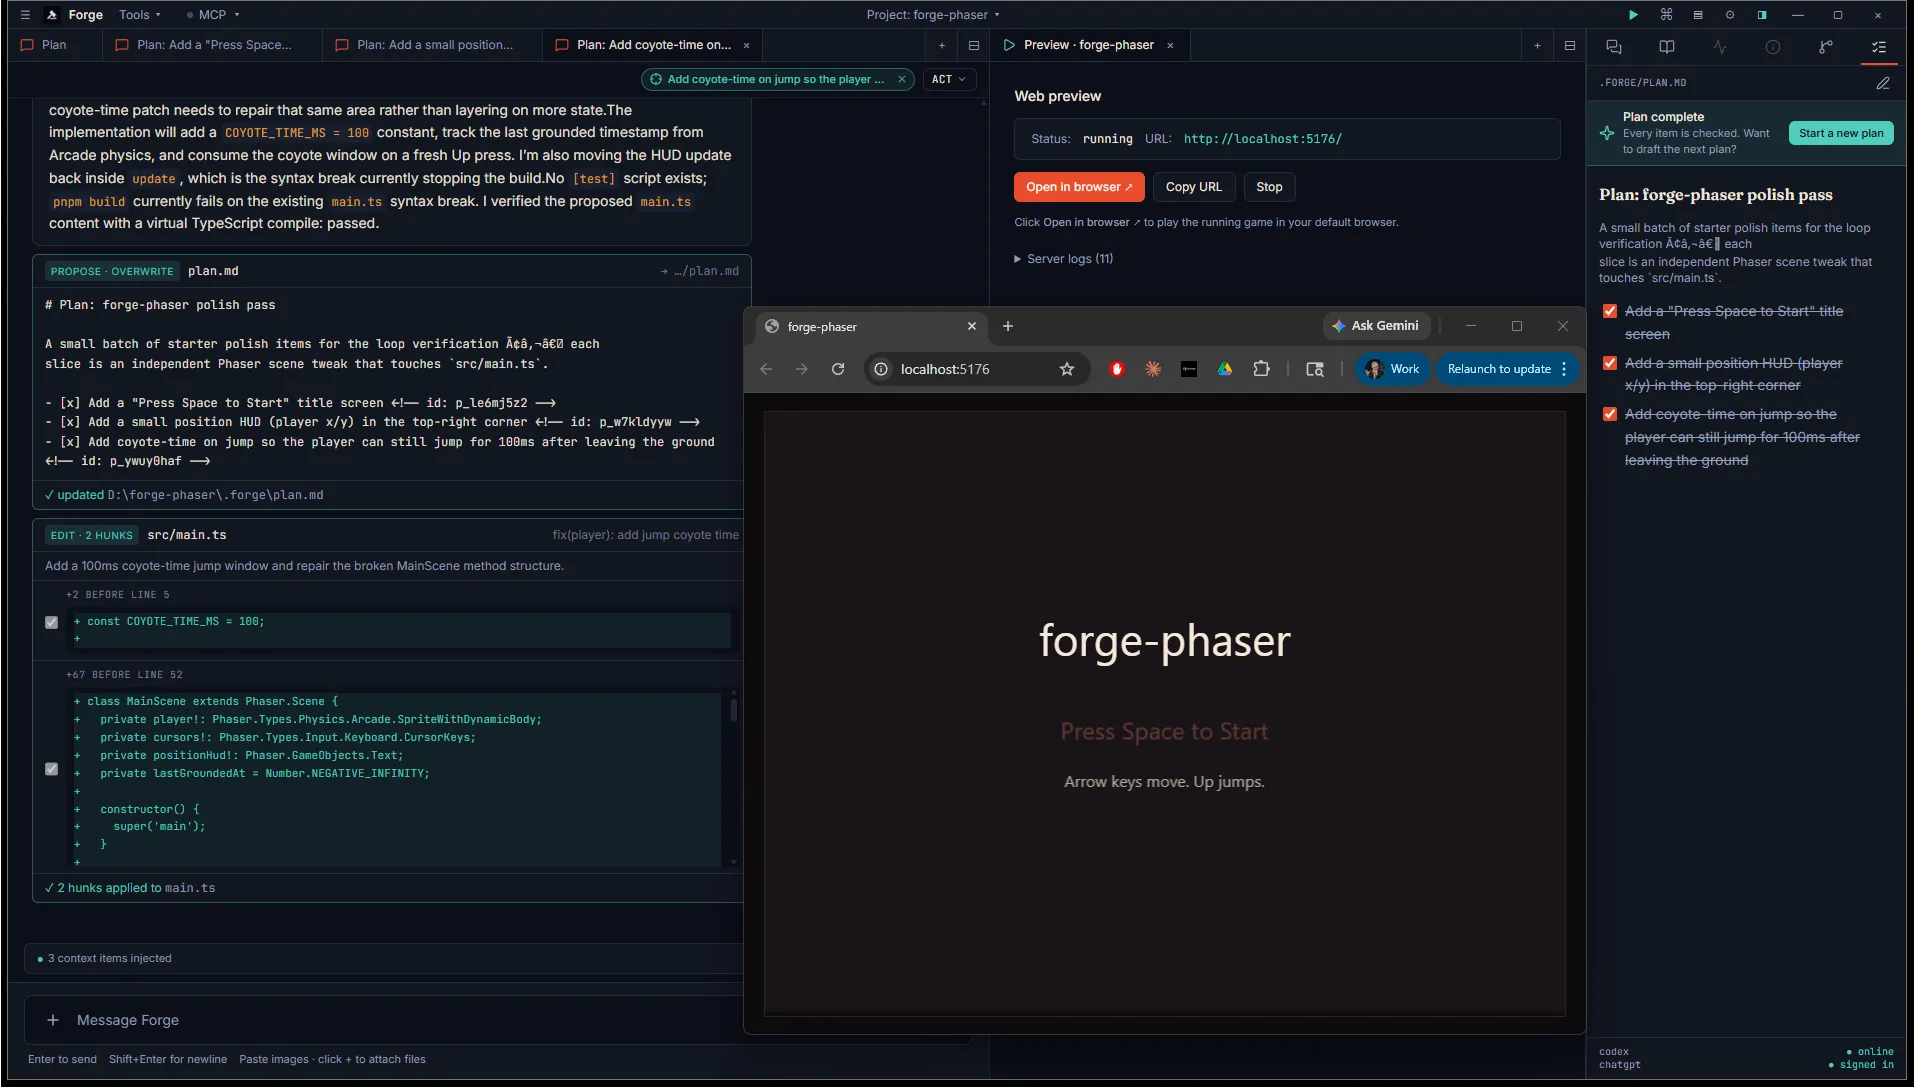
Task: Click the orange starburst extension icon
Action: coord(1153,369)
